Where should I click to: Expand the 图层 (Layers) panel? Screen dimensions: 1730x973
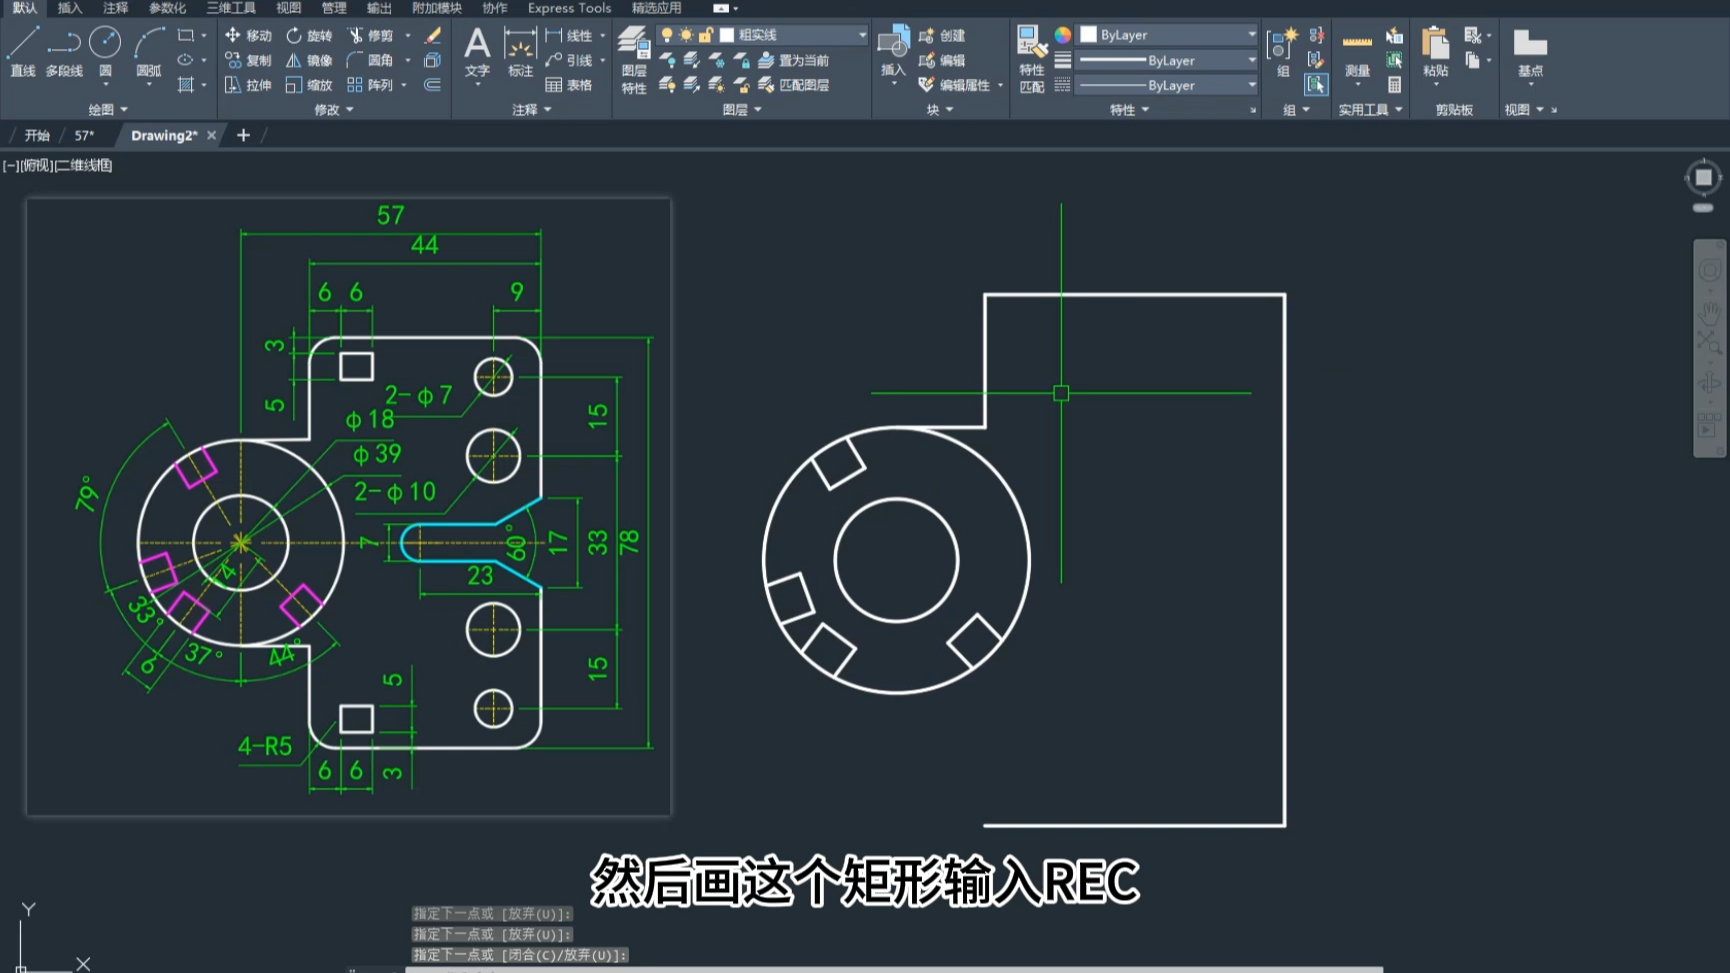coord(742,109)
